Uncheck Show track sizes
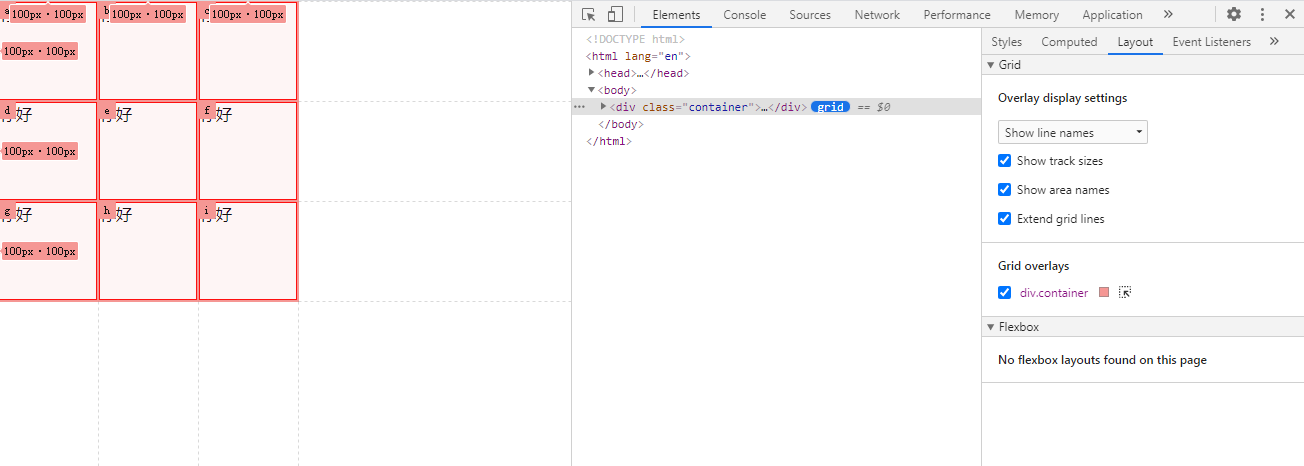The width and height of the screenshot is (1304, 466). pos(1005,161)
